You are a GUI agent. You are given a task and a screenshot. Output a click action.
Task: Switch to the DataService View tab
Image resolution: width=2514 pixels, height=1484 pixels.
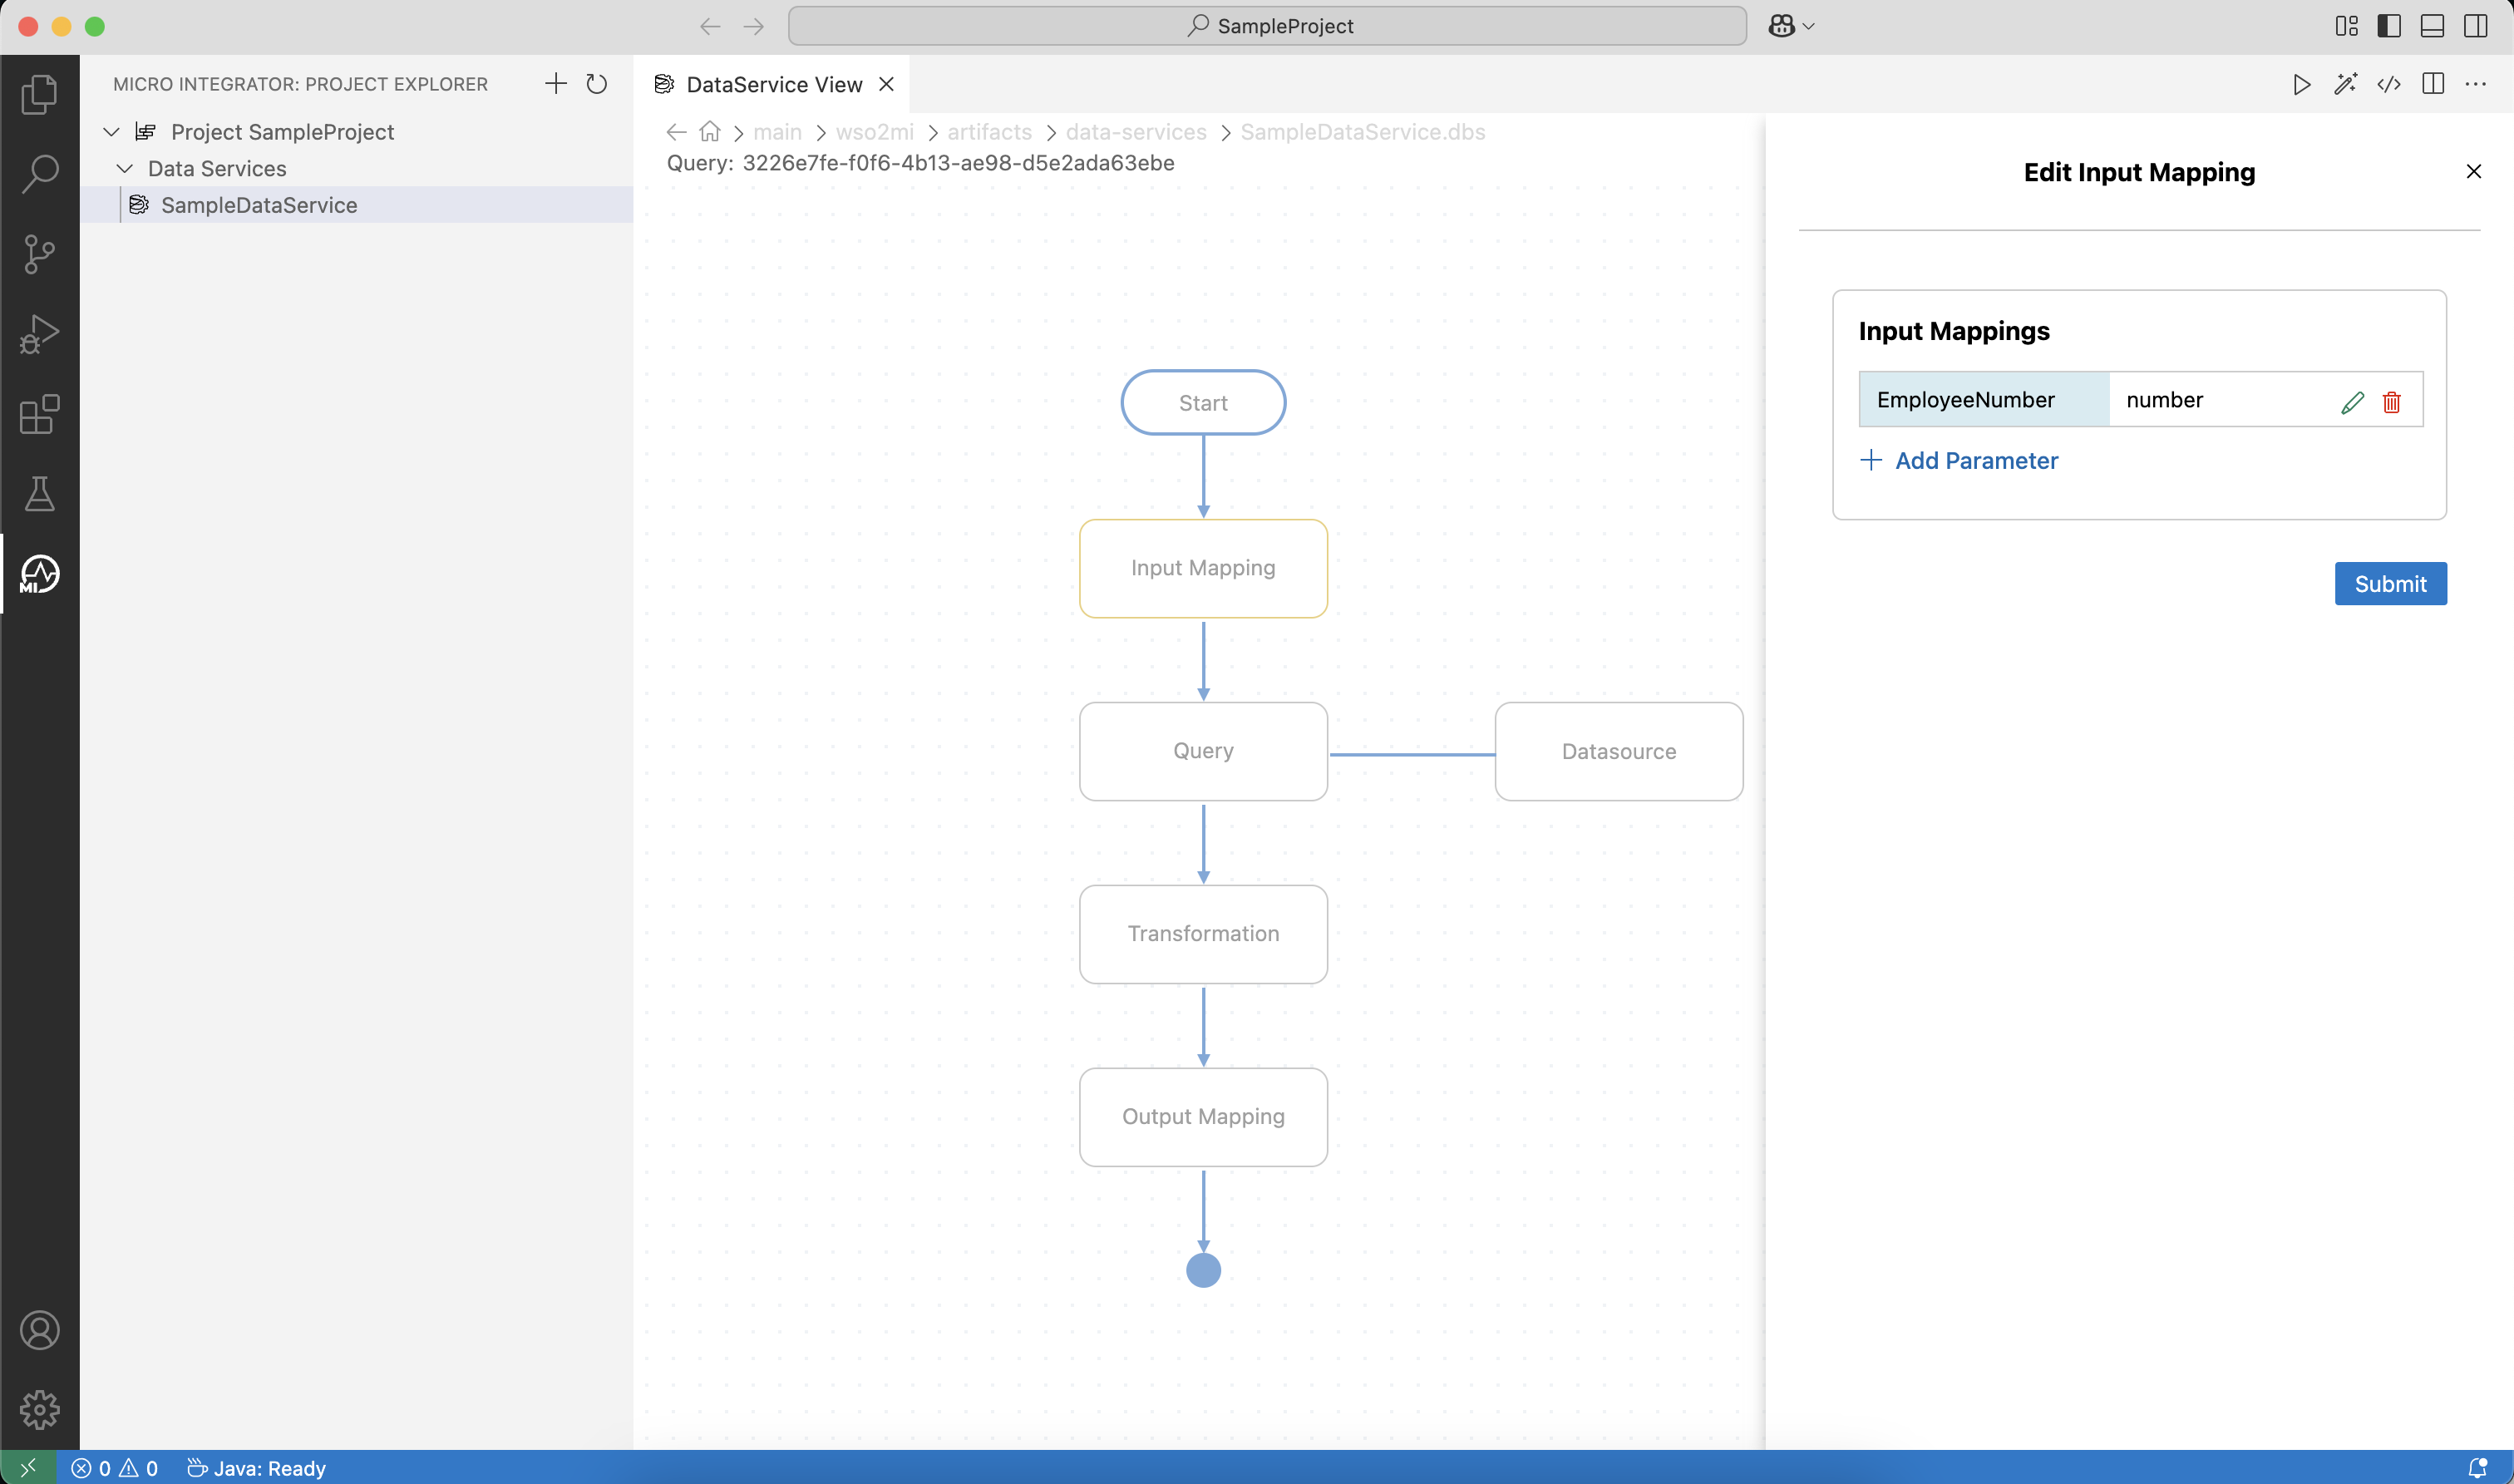[772, 84]
